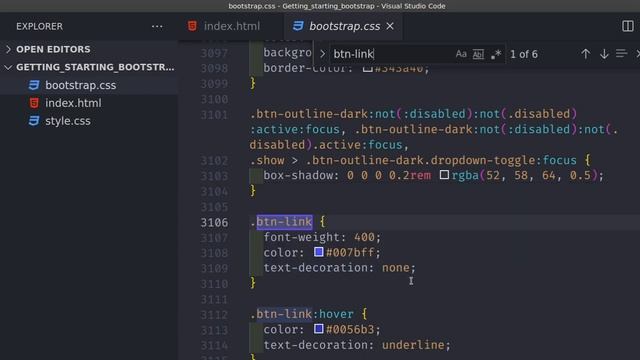
Task: Open the Explorer more actions ellipsis
Action: (x=157, y=27)
